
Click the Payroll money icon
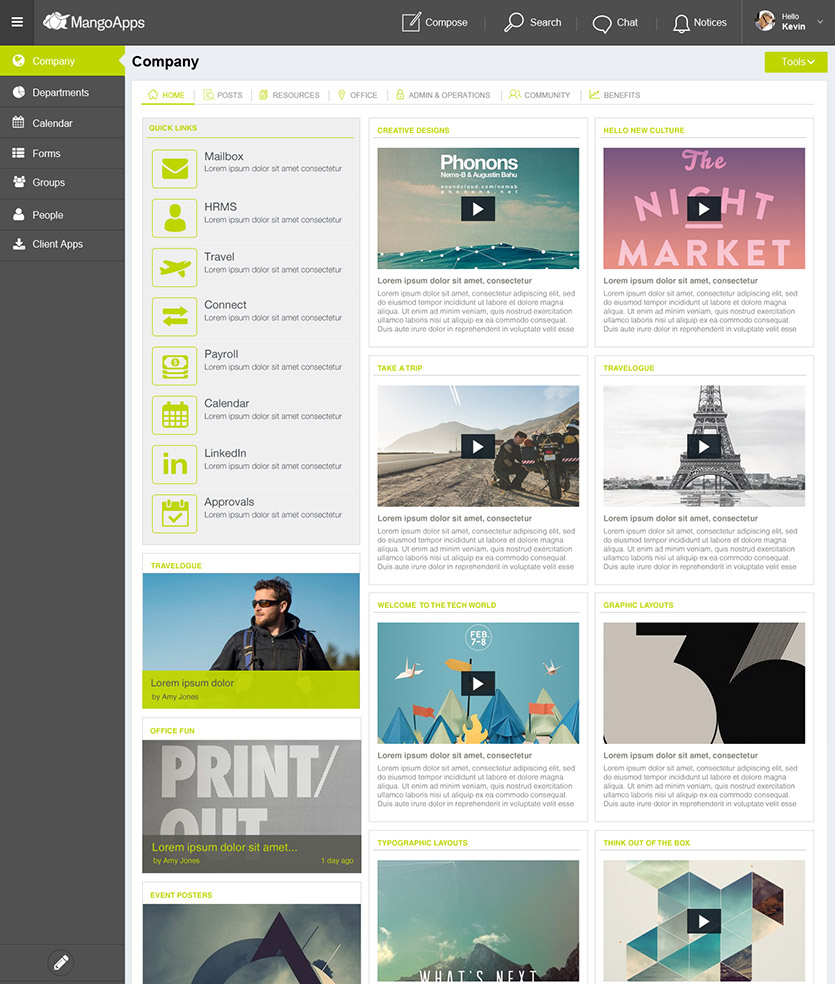pos(175,366)
